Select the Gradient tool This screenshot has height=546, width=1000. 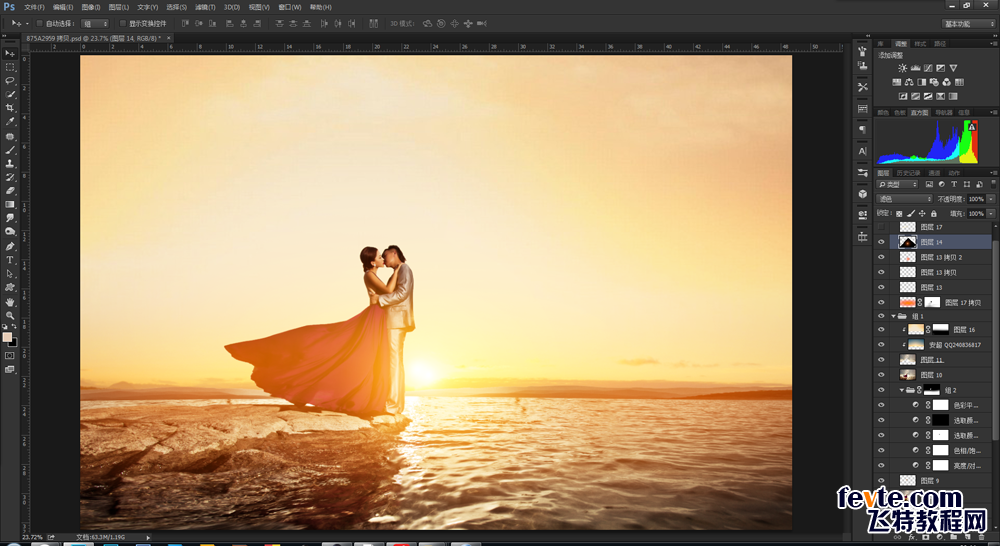click(10, 205)
